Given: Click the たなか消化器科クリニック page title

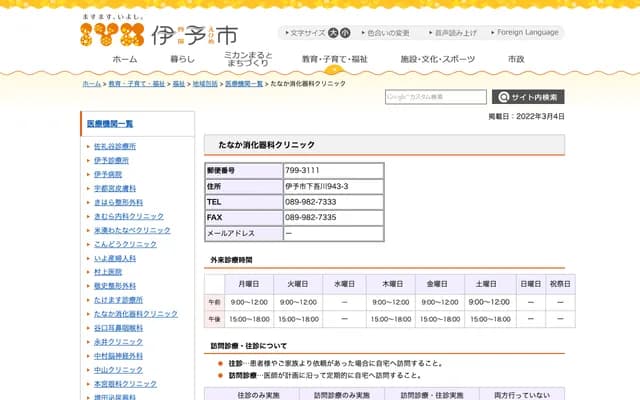Looking at the screenshot, I should click(x=267, y=145).
